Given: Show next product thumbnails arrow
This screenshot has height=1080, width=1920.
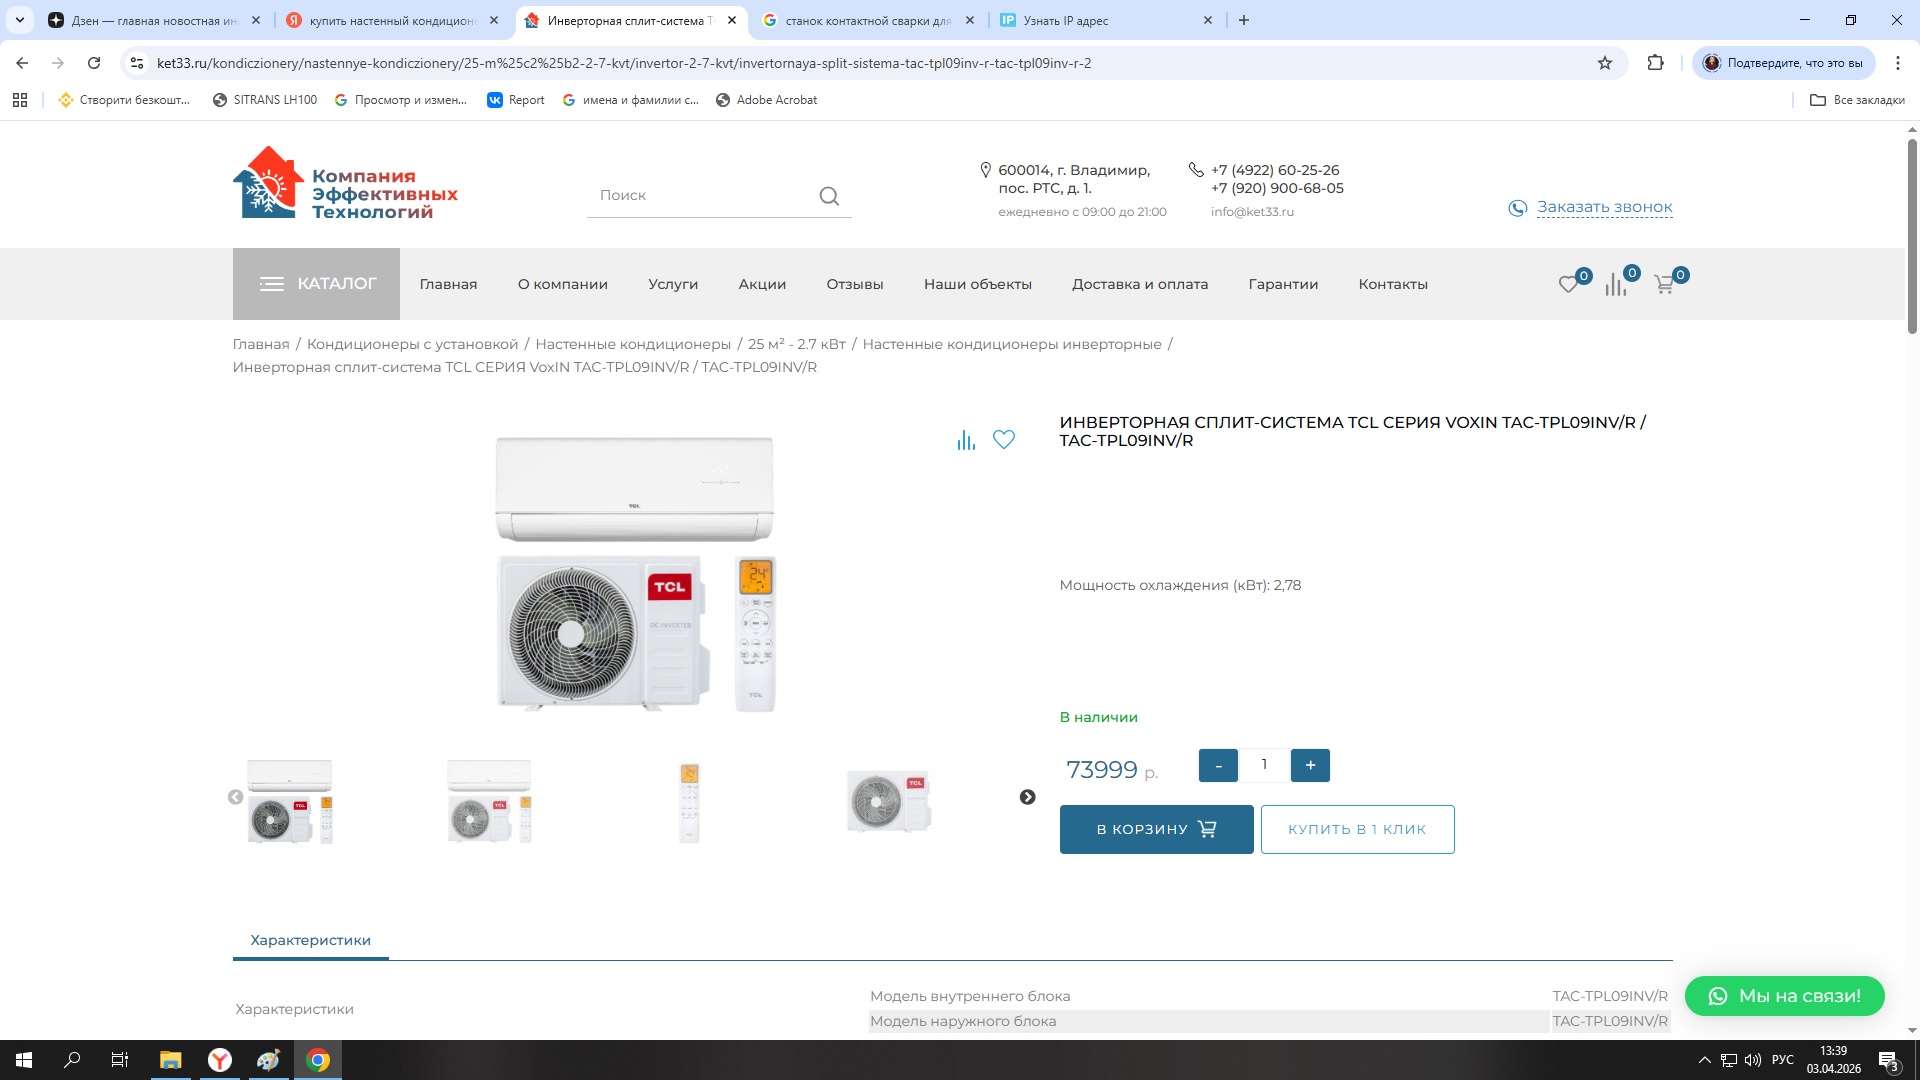Looking at the screenshot, I should (1027, 797).
